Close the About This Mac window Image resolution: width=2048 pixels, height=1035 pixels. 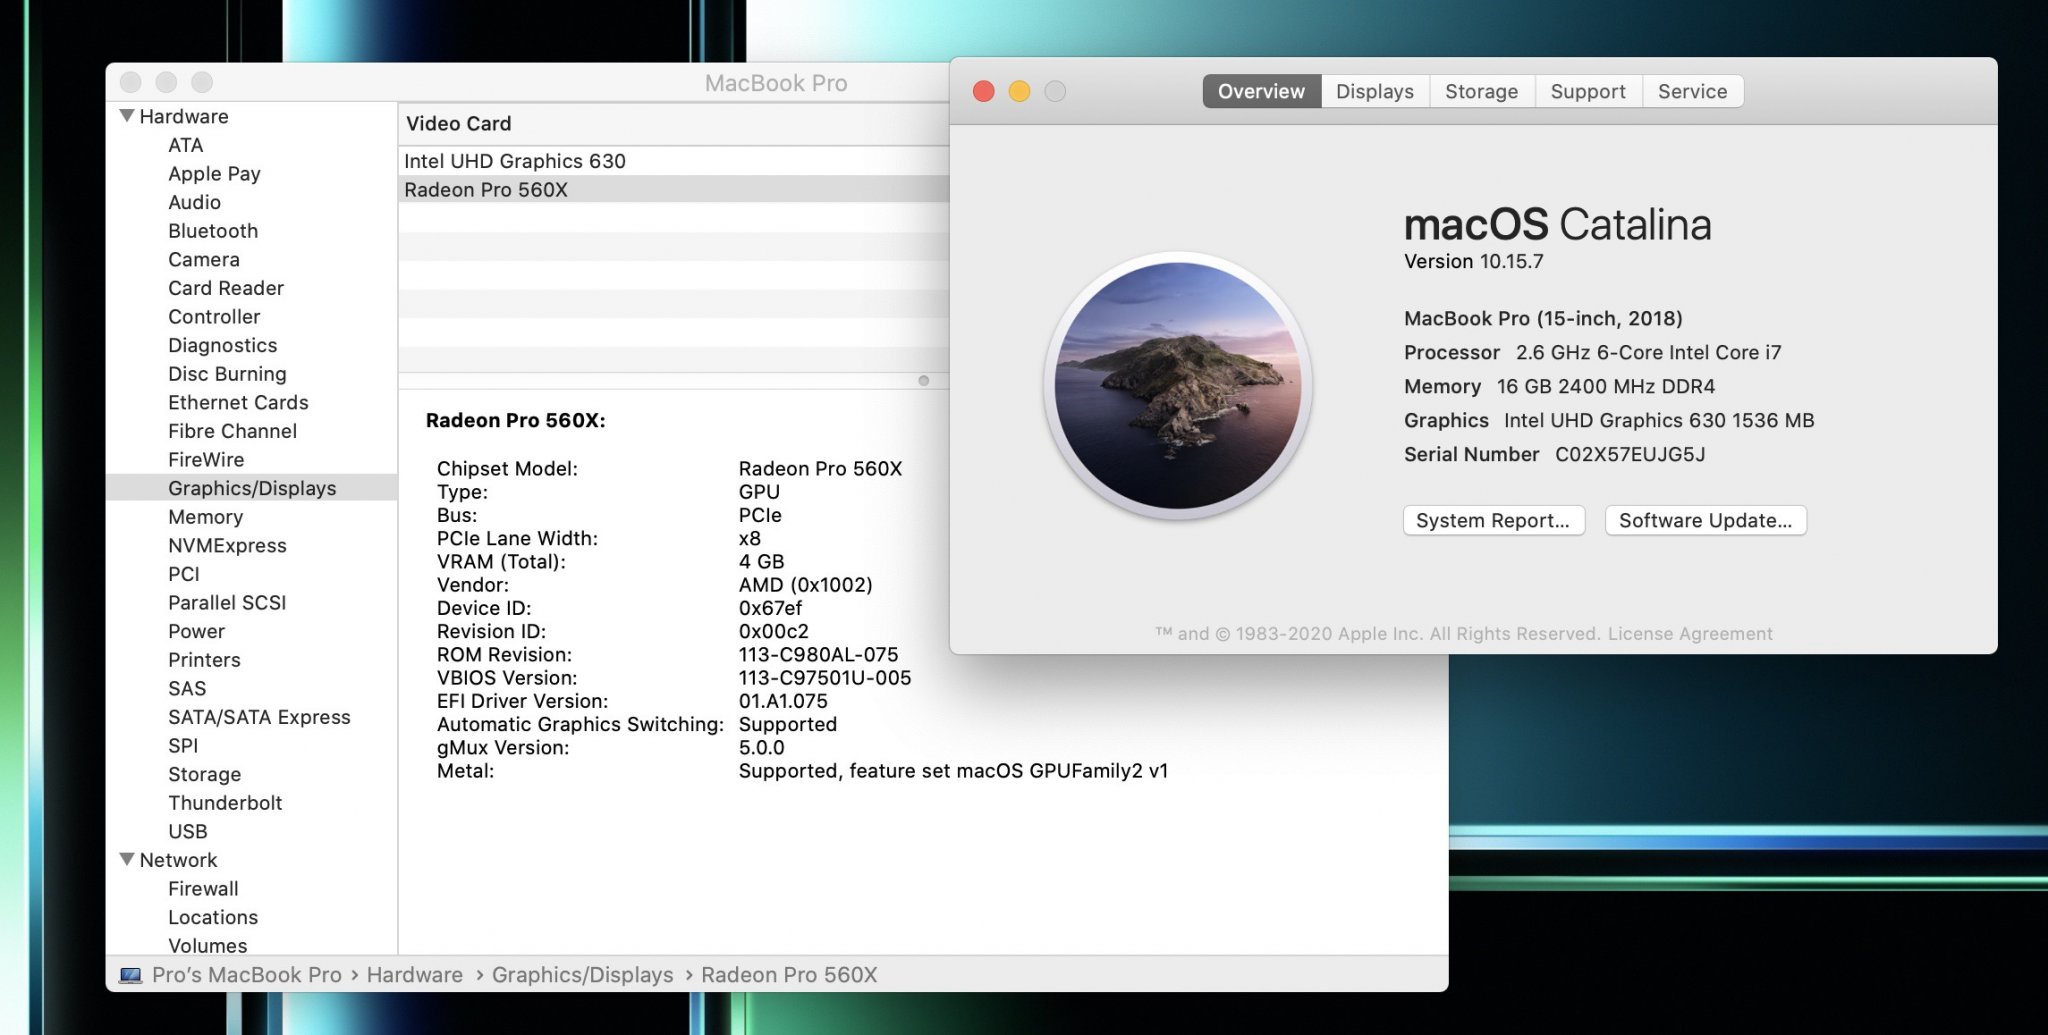[984, 91]
